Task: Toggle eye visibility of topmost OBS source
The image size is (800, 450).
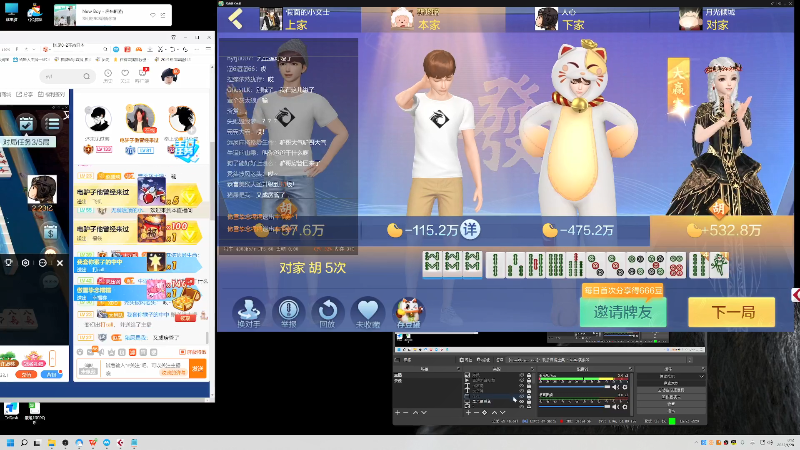Action: pyautogui.click(x=521, y=375)
